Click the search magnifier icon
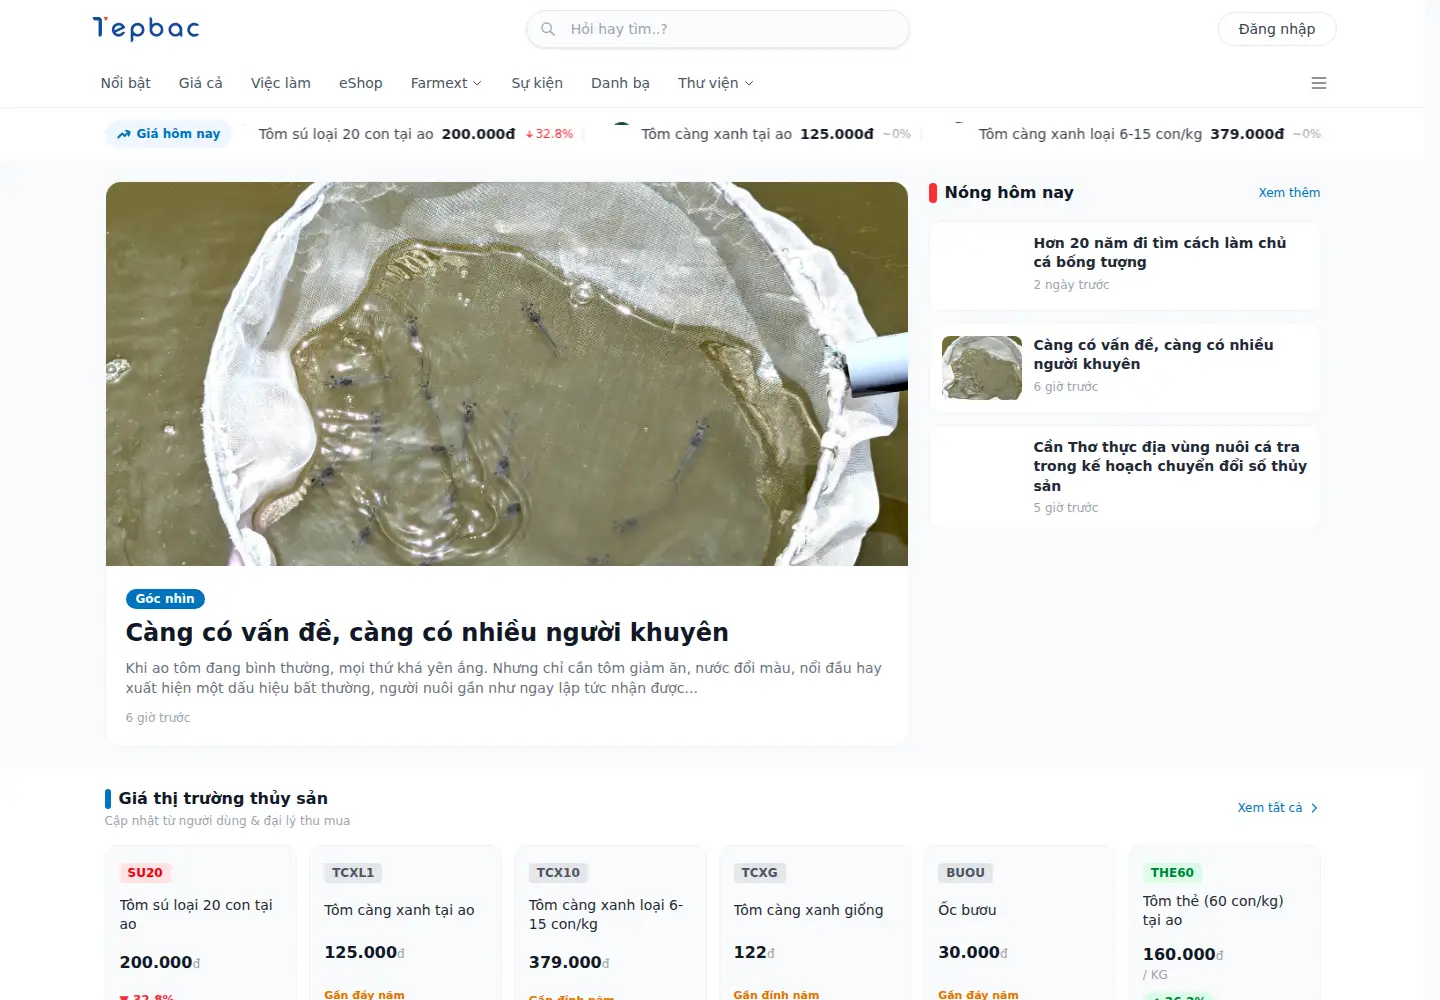The image size is (1440, 1000). pyautogui.click(x=548, y=29)
